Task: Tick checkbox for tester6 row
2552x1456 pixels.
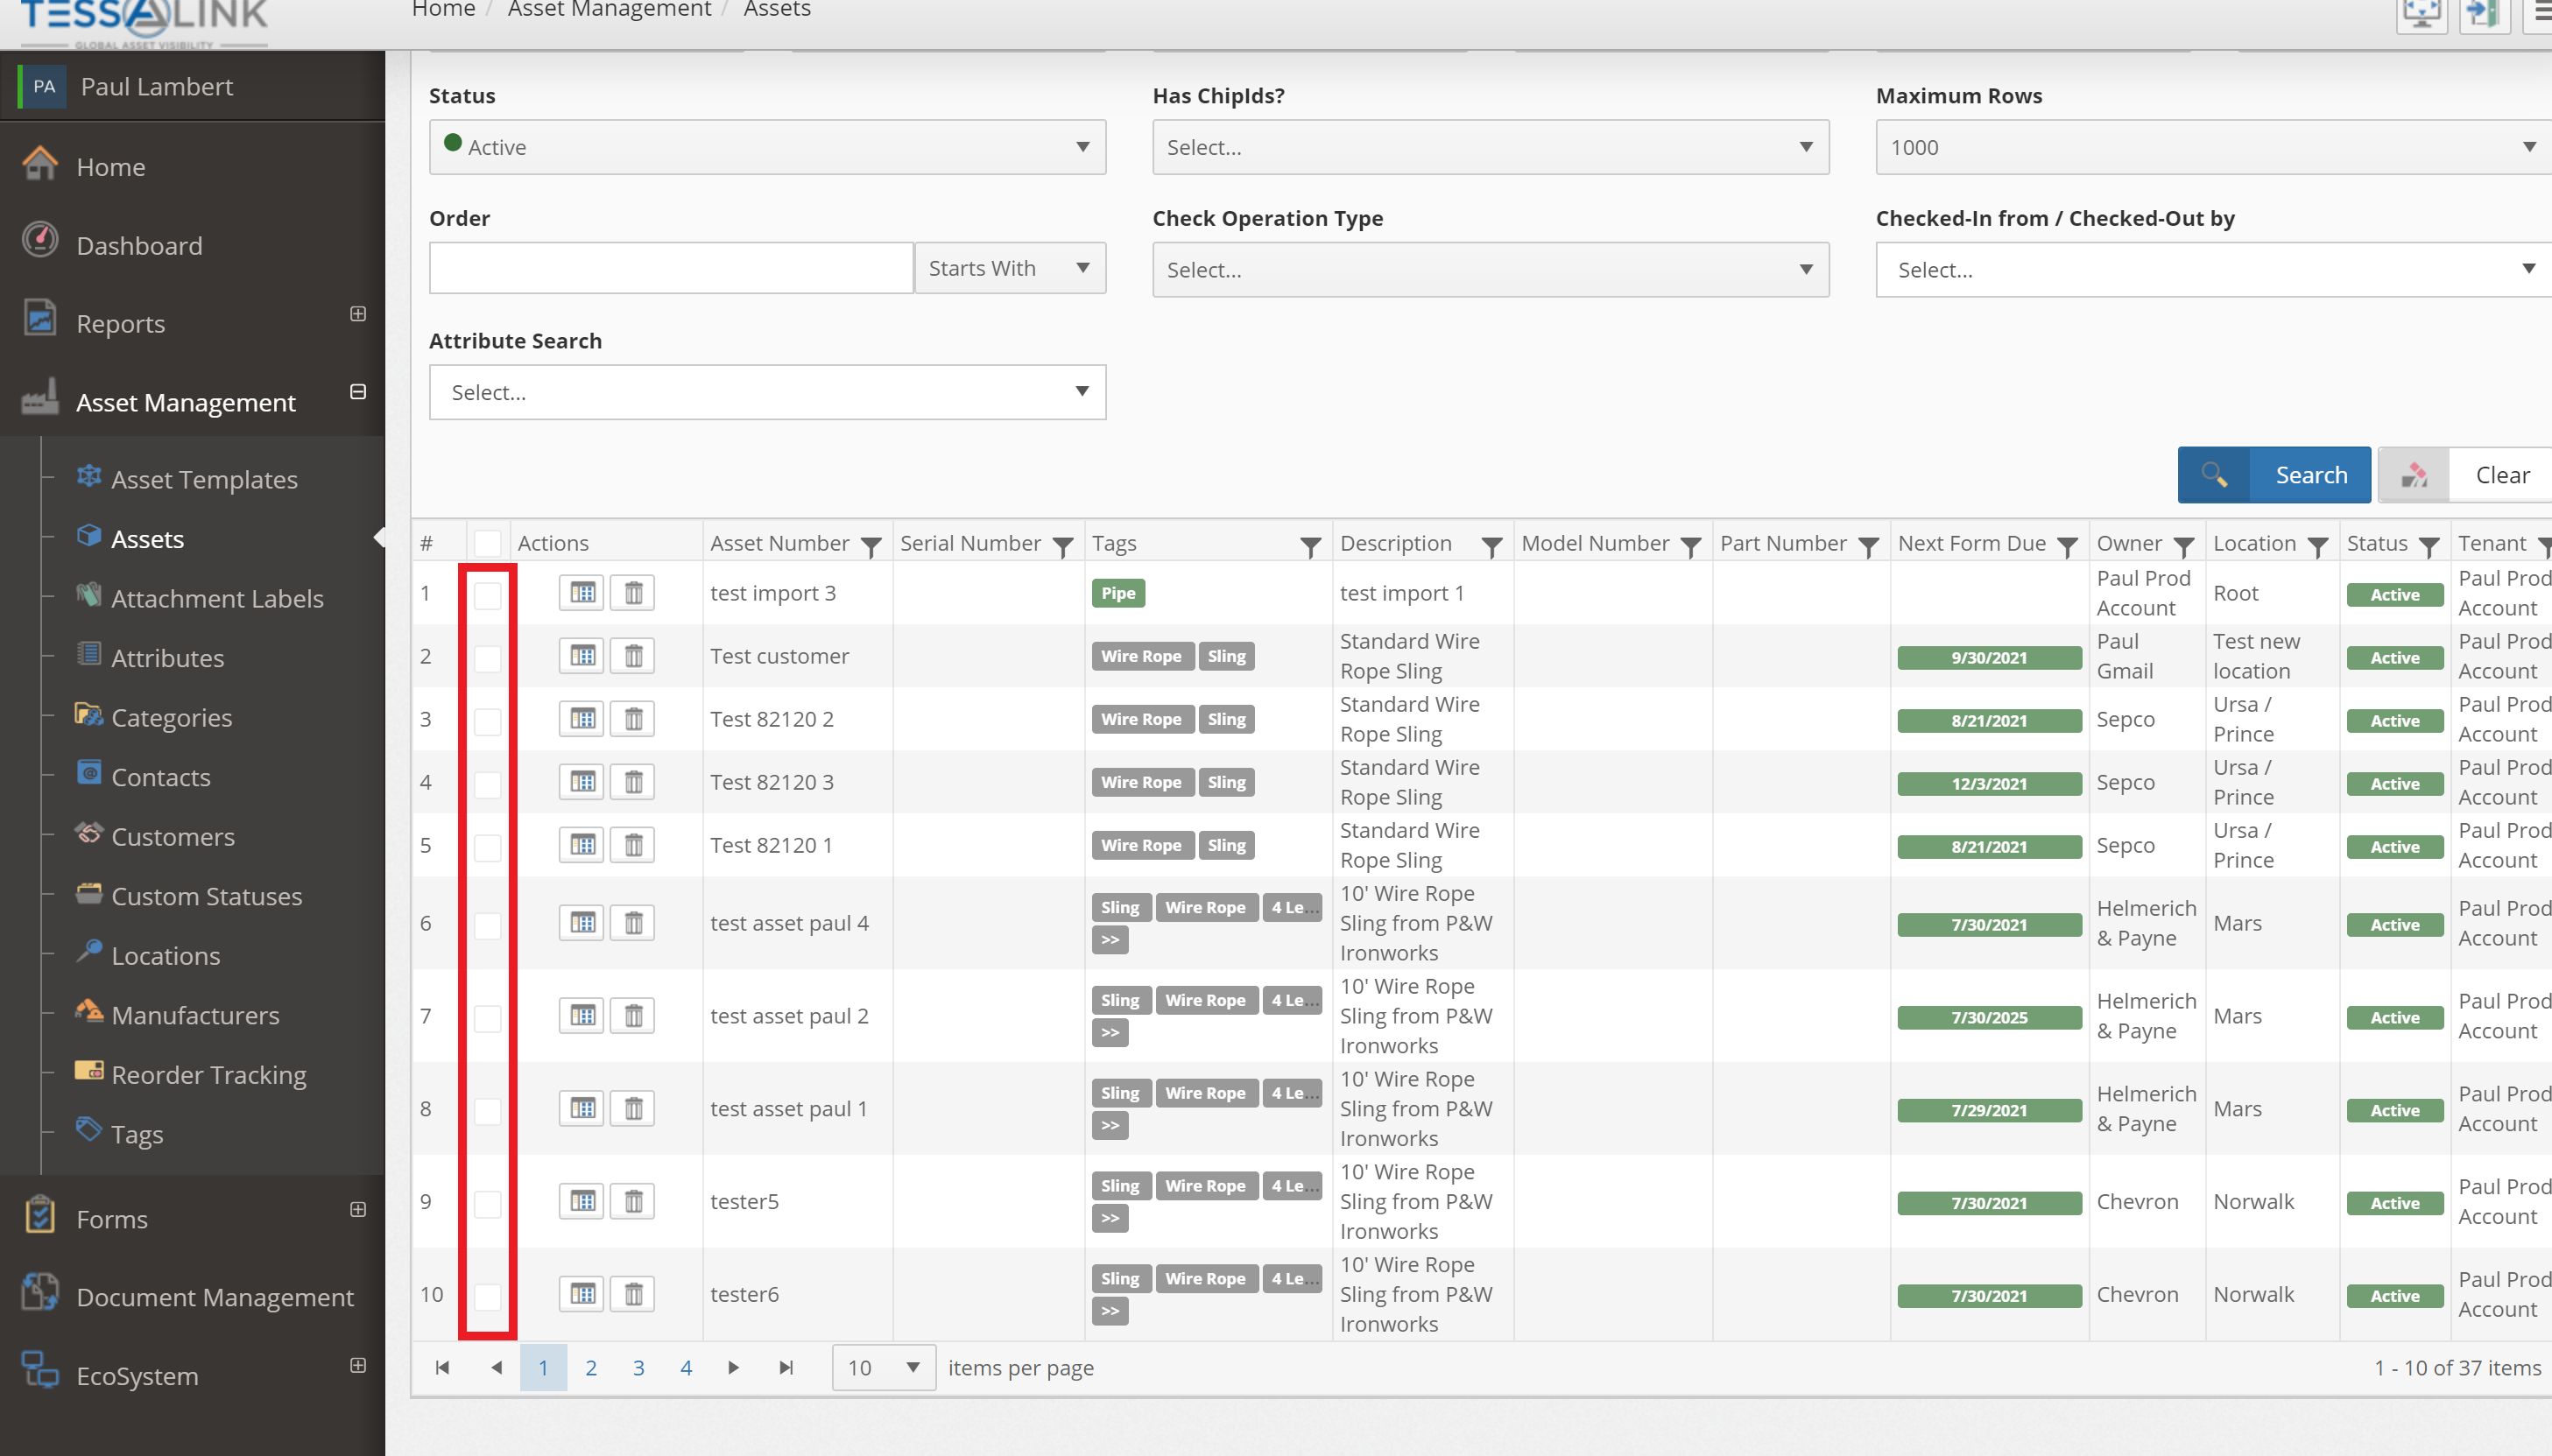Action: [x=487, y=1296]
